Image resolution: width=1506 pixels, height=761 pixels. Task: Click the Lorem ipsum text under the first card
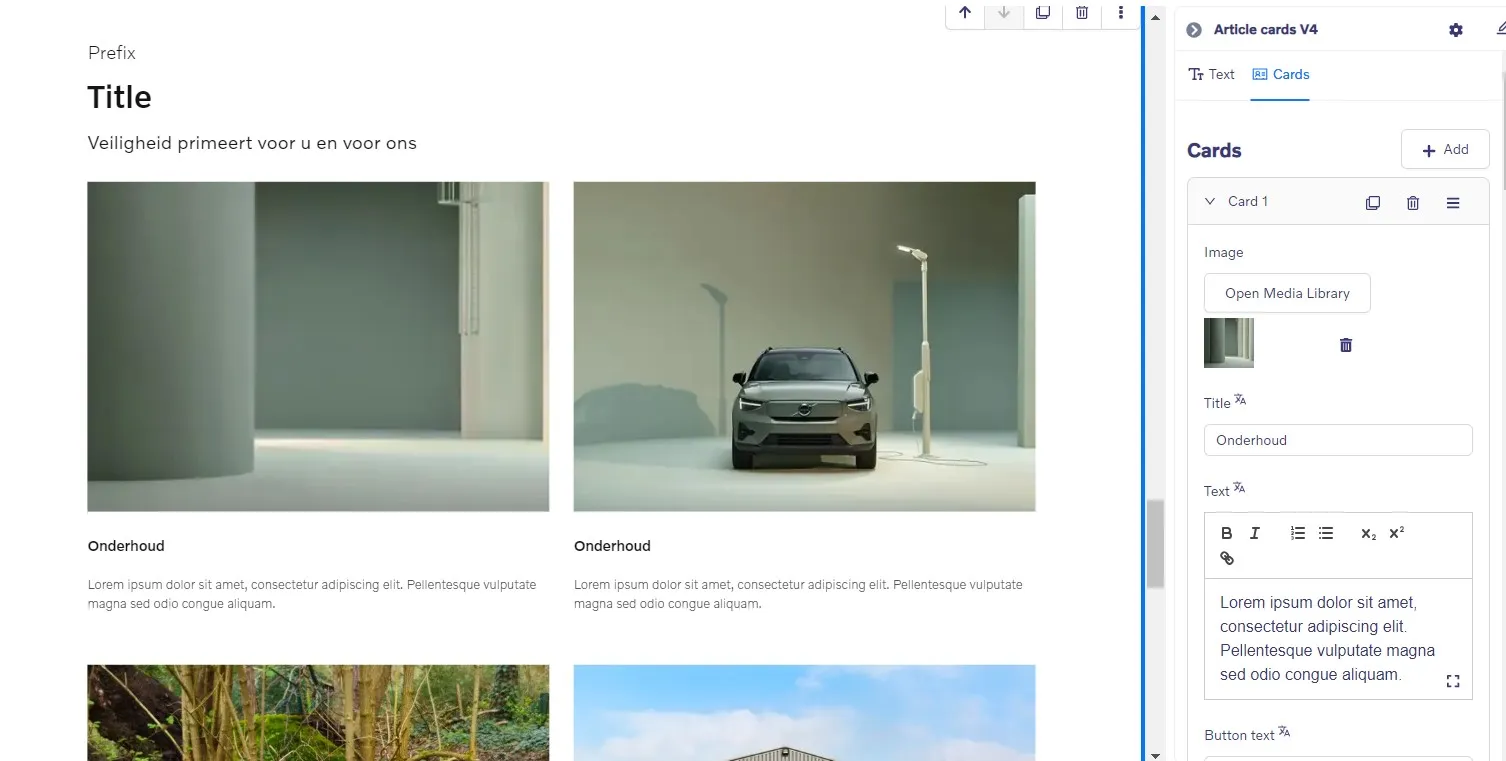pyautogui.click(x=312, y=594)
